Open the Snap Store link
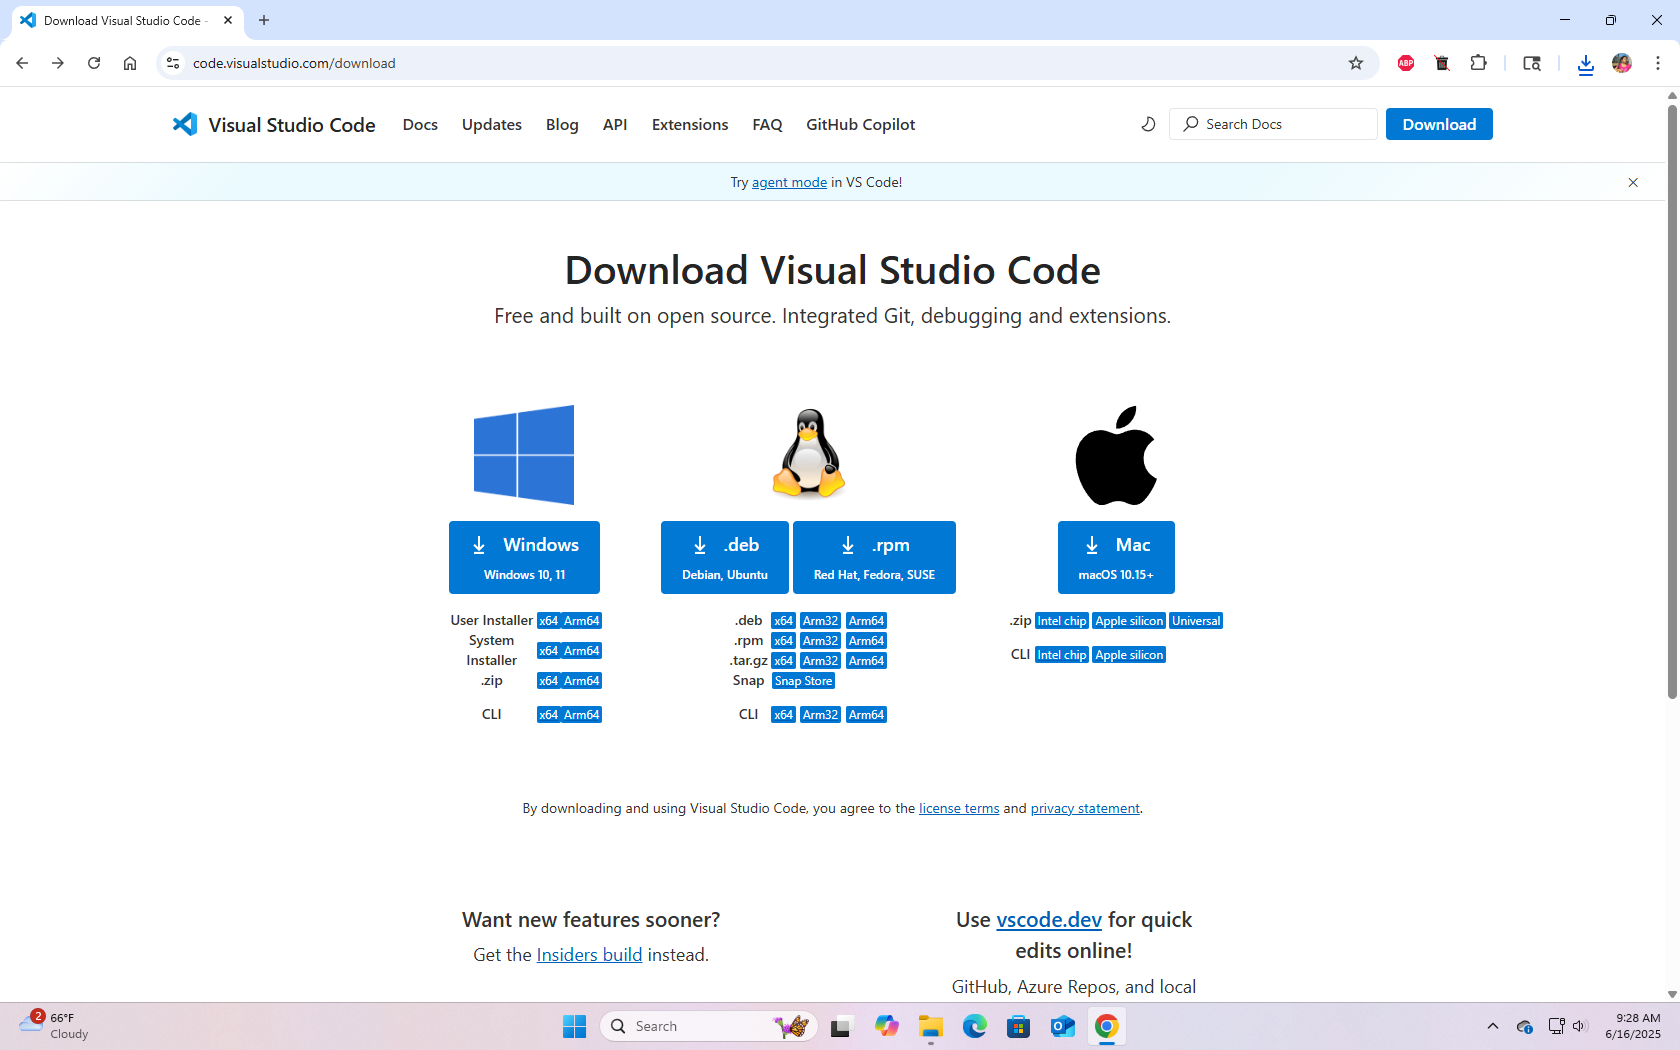 (804, 681)
